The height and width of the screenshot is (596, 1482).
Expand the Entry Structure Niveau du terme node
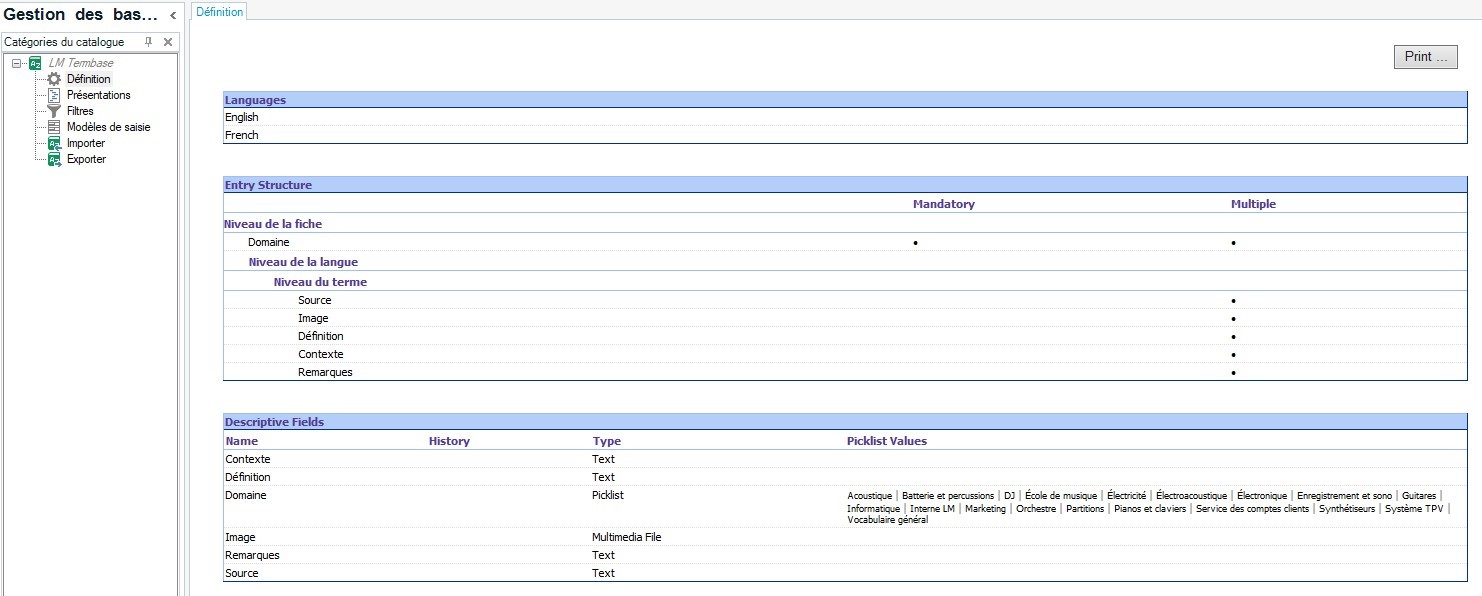(x=319, y=281)
